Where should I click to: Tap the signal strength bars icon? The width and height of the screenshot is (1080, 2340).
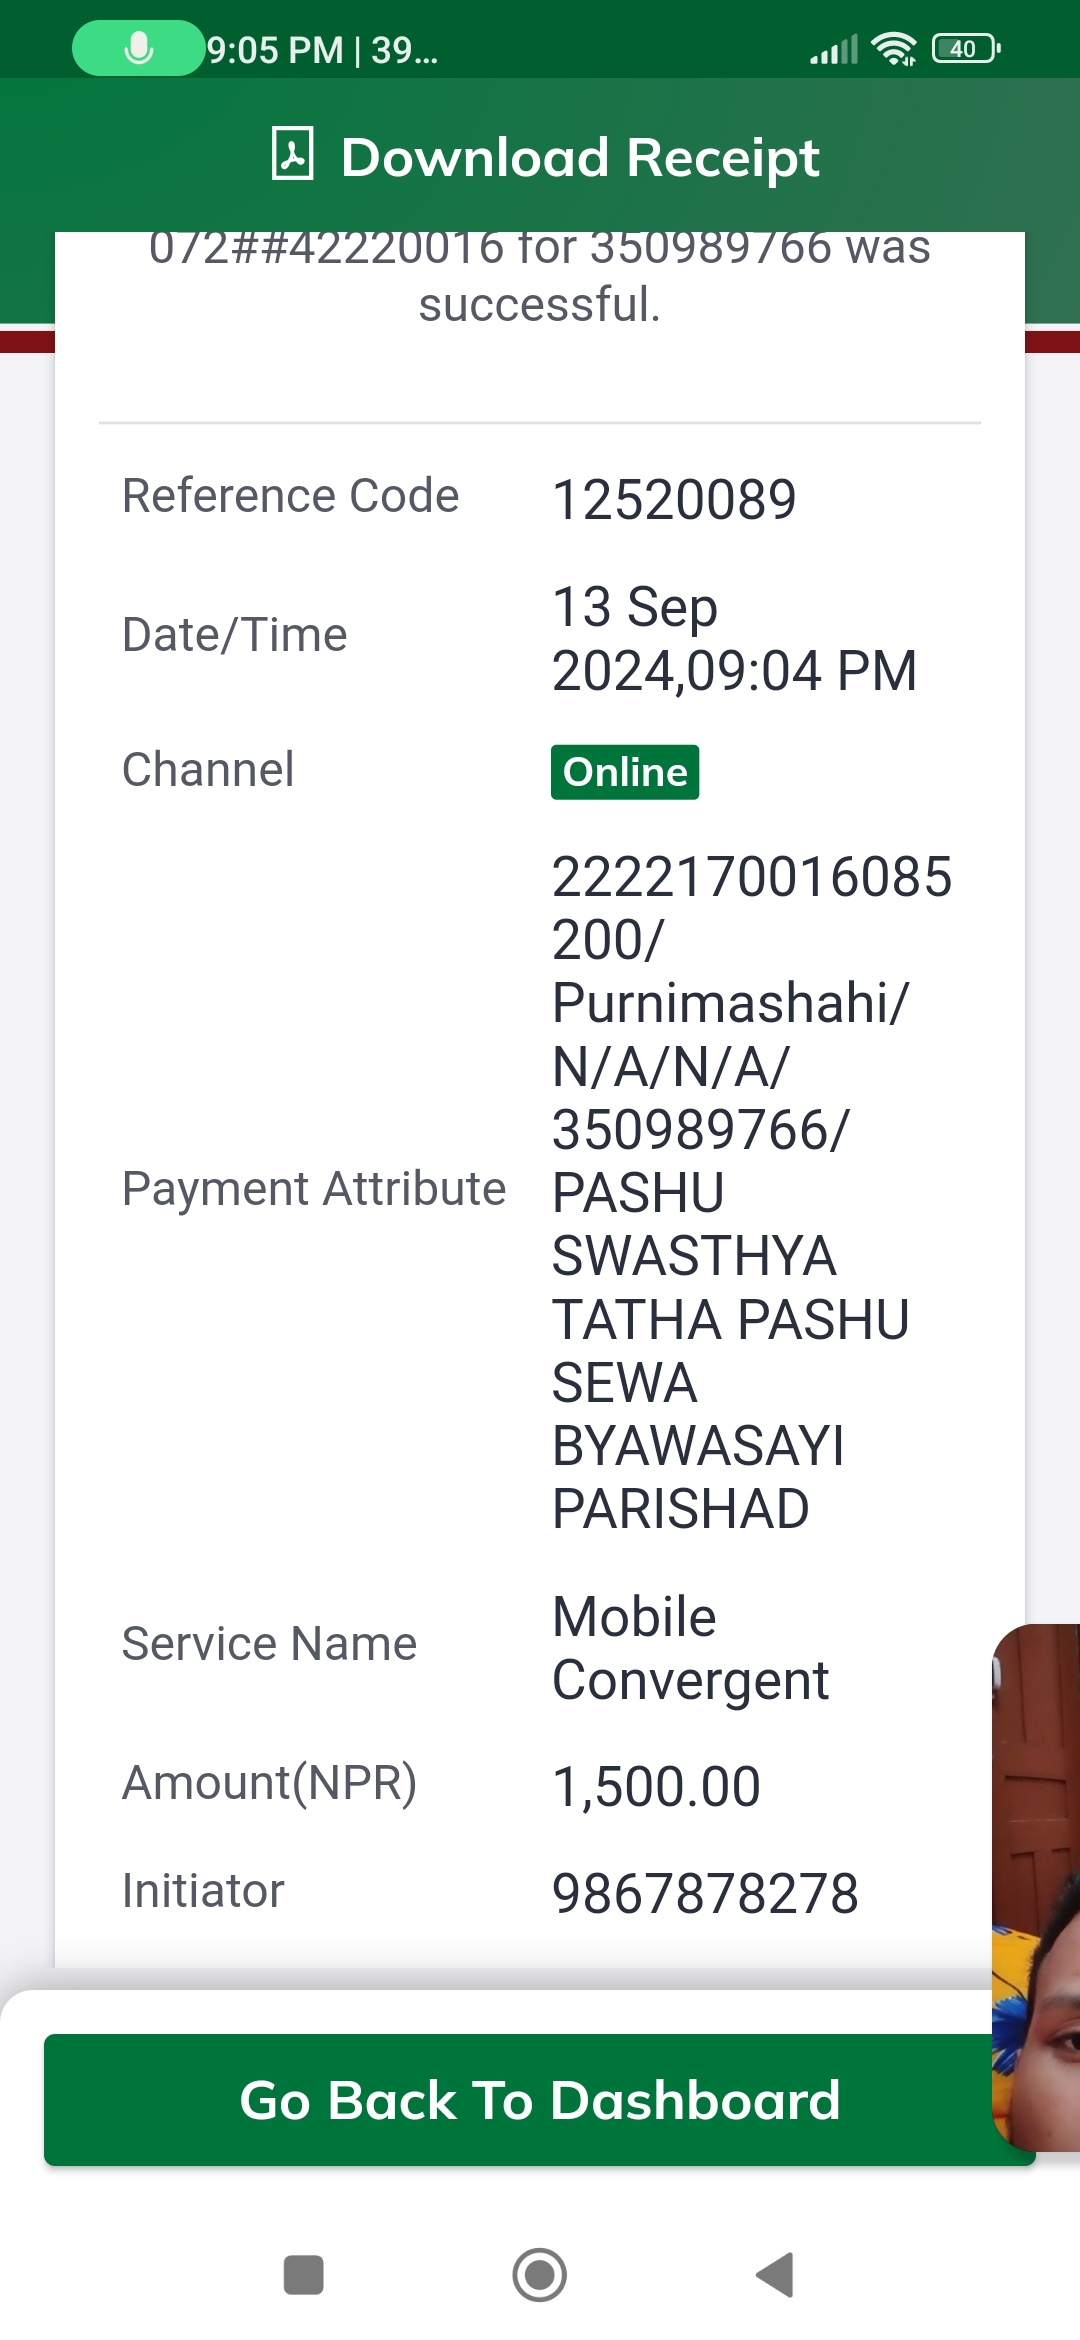(834, 49)
